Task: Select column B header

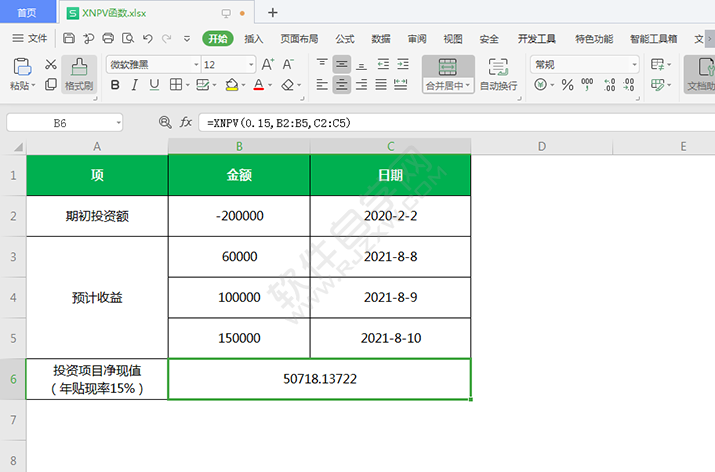Action: click(x=239, y=146)
